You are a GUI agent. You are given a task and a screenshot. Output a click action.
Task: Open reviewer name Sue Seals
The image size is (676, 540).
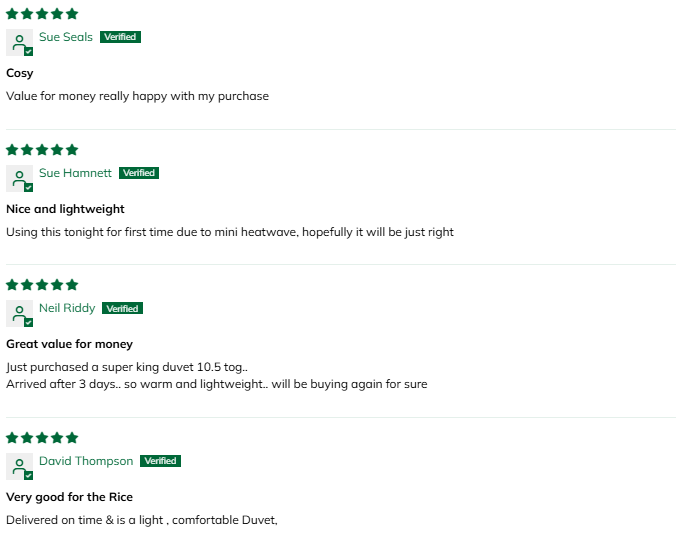(66, 37)
